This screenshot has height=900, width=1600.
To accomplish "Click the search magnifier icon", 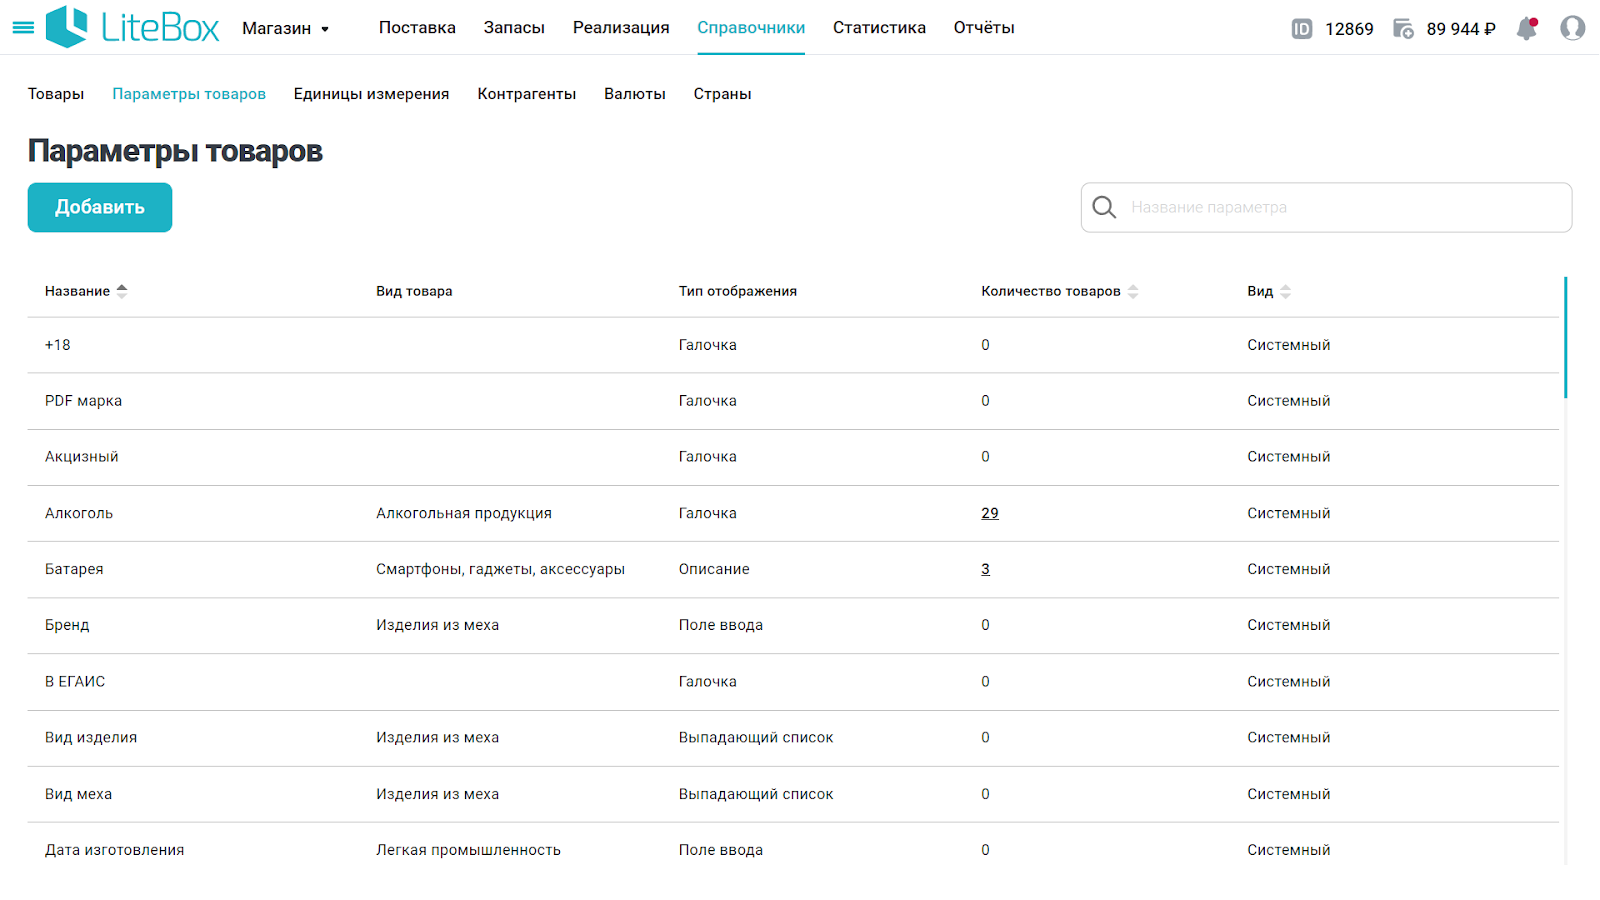I will pos(1104,207).
